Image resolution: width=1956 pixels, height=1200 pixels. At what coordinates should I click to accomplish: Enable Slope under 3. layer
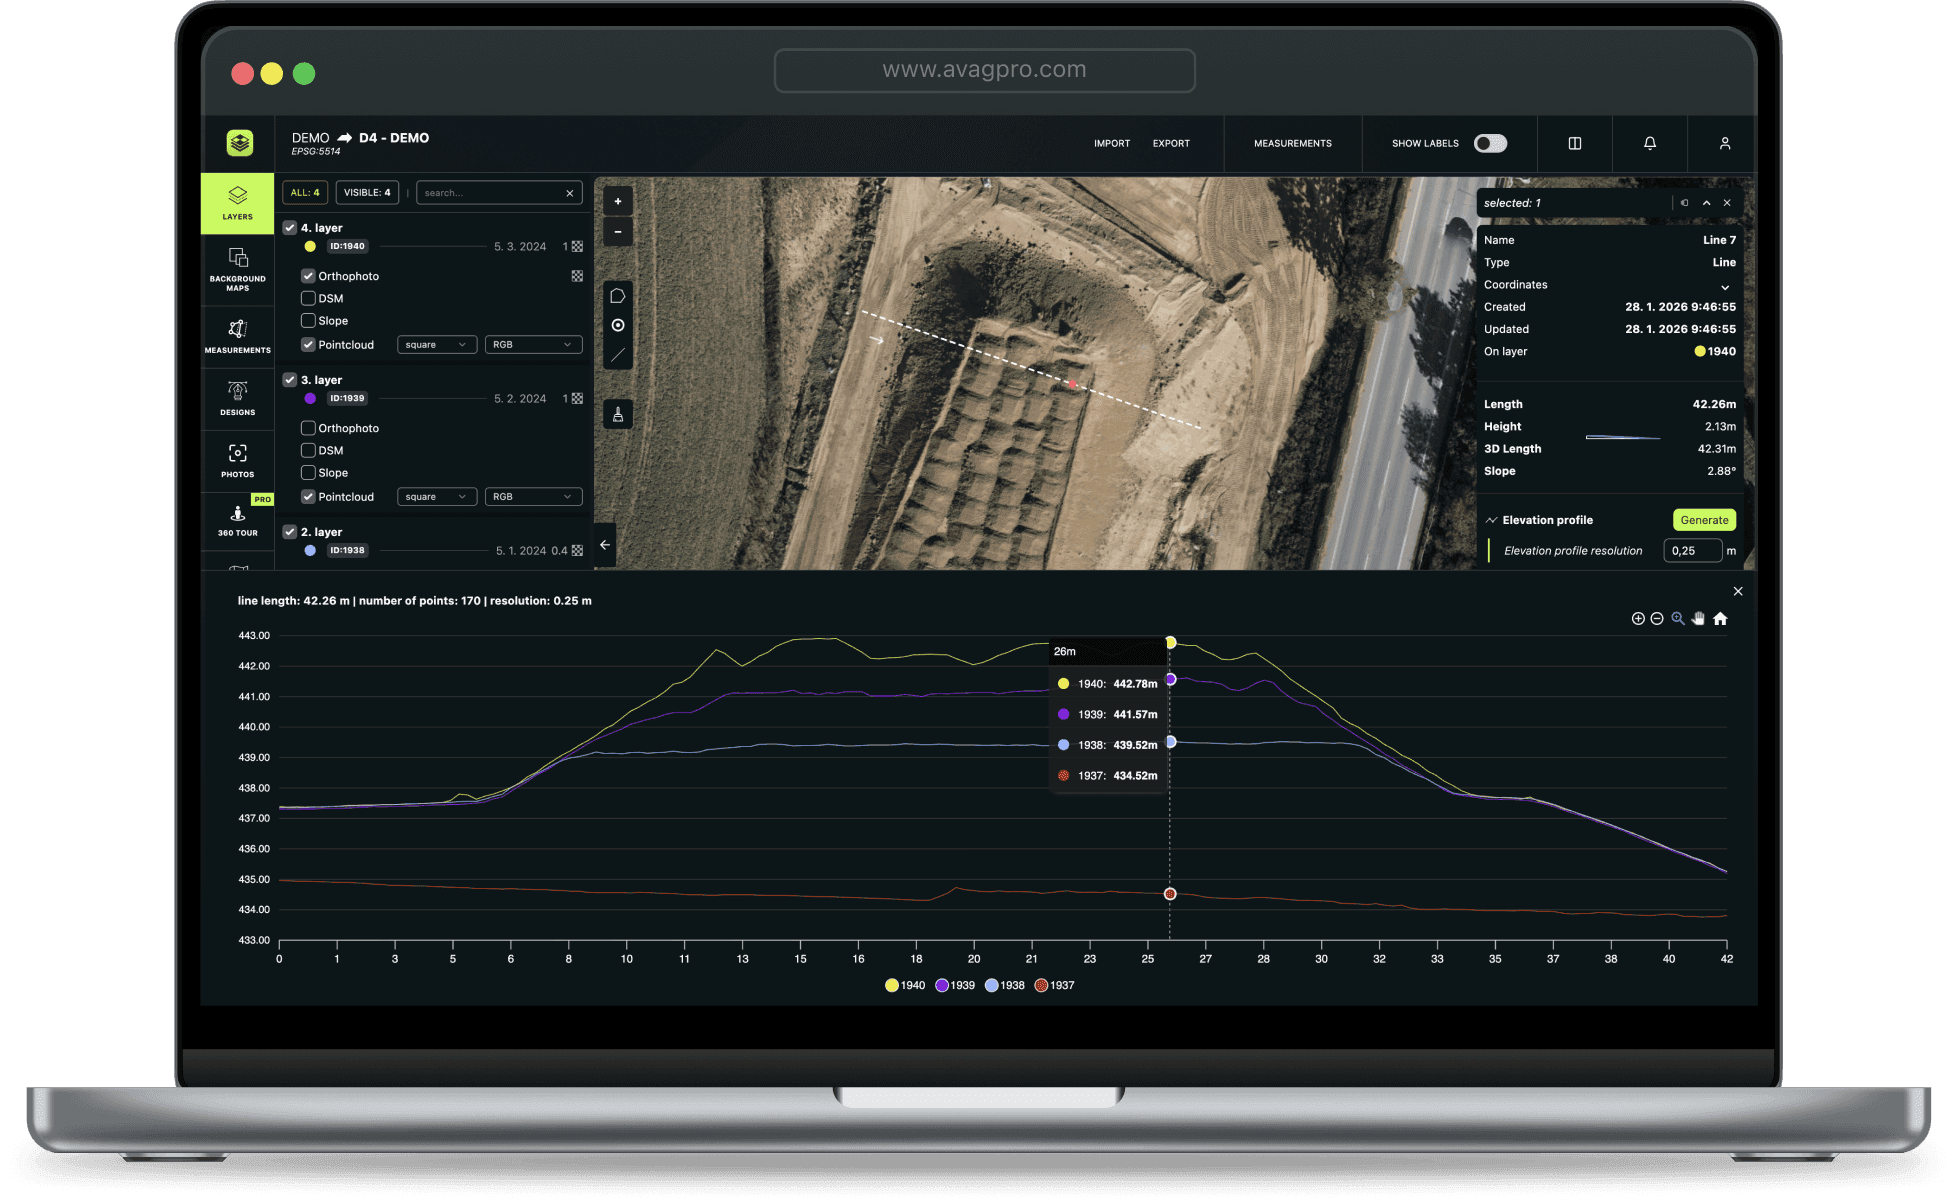[x=308, y=473]
